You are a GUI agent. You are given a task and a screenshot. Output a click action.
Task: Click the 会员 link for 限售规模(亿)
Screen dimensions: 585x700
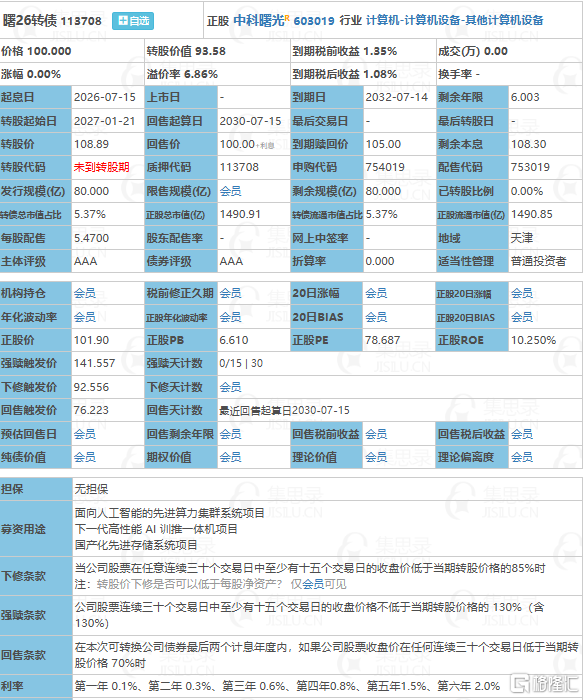[230, 192]
